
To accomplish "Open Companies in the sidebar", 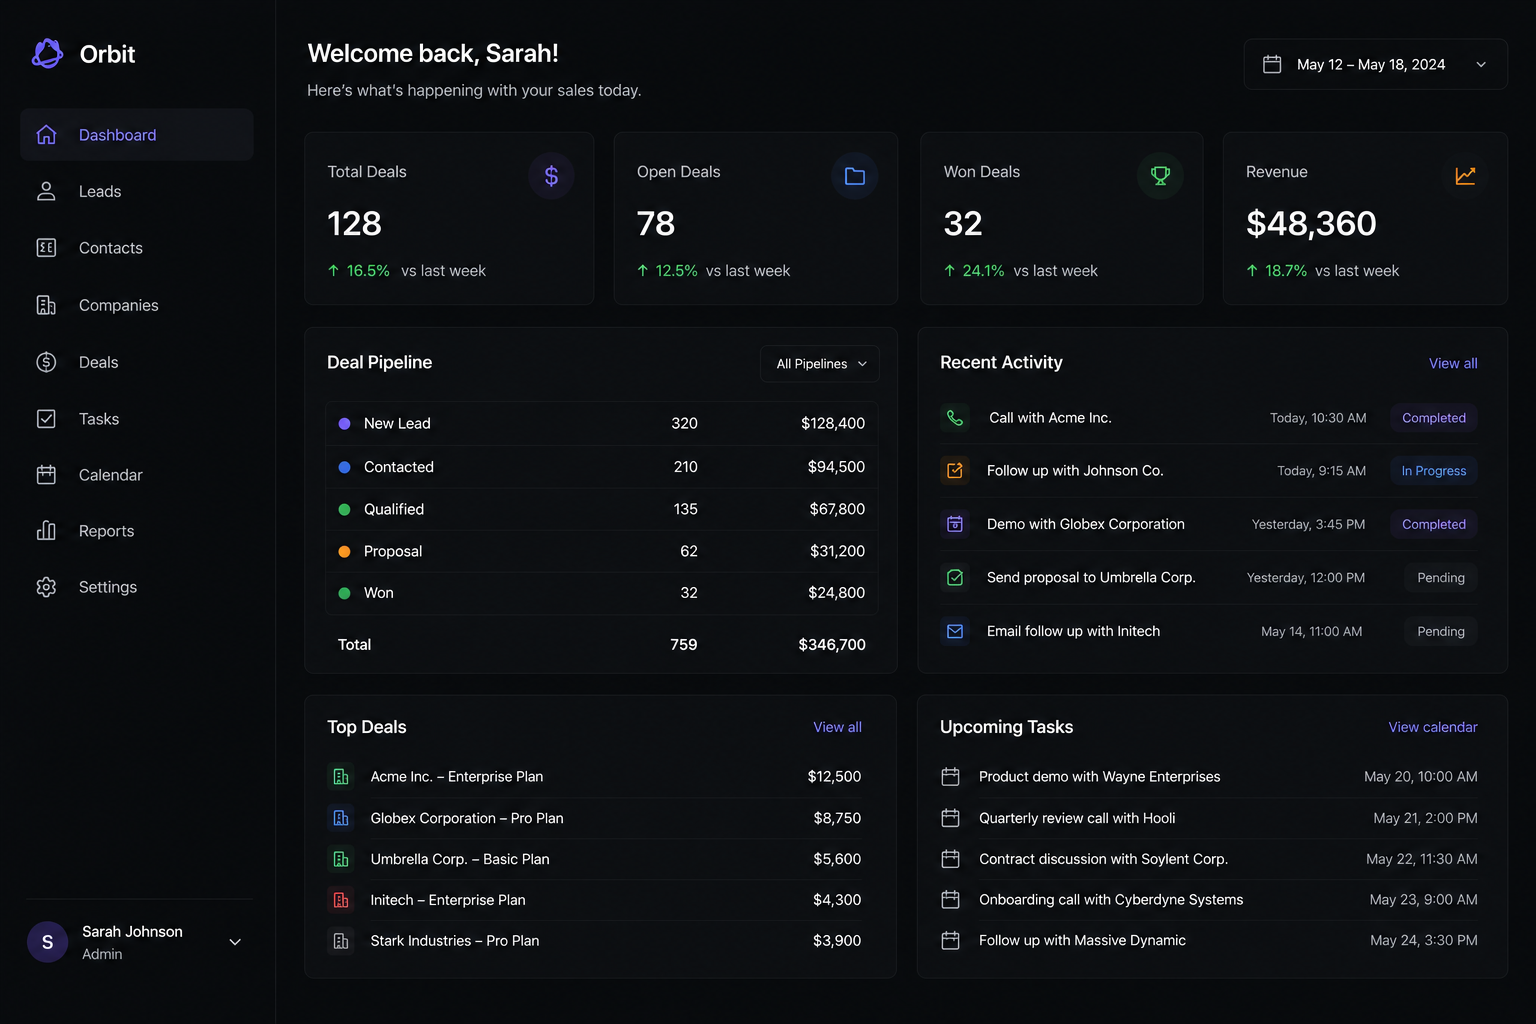I will (137, 305).
